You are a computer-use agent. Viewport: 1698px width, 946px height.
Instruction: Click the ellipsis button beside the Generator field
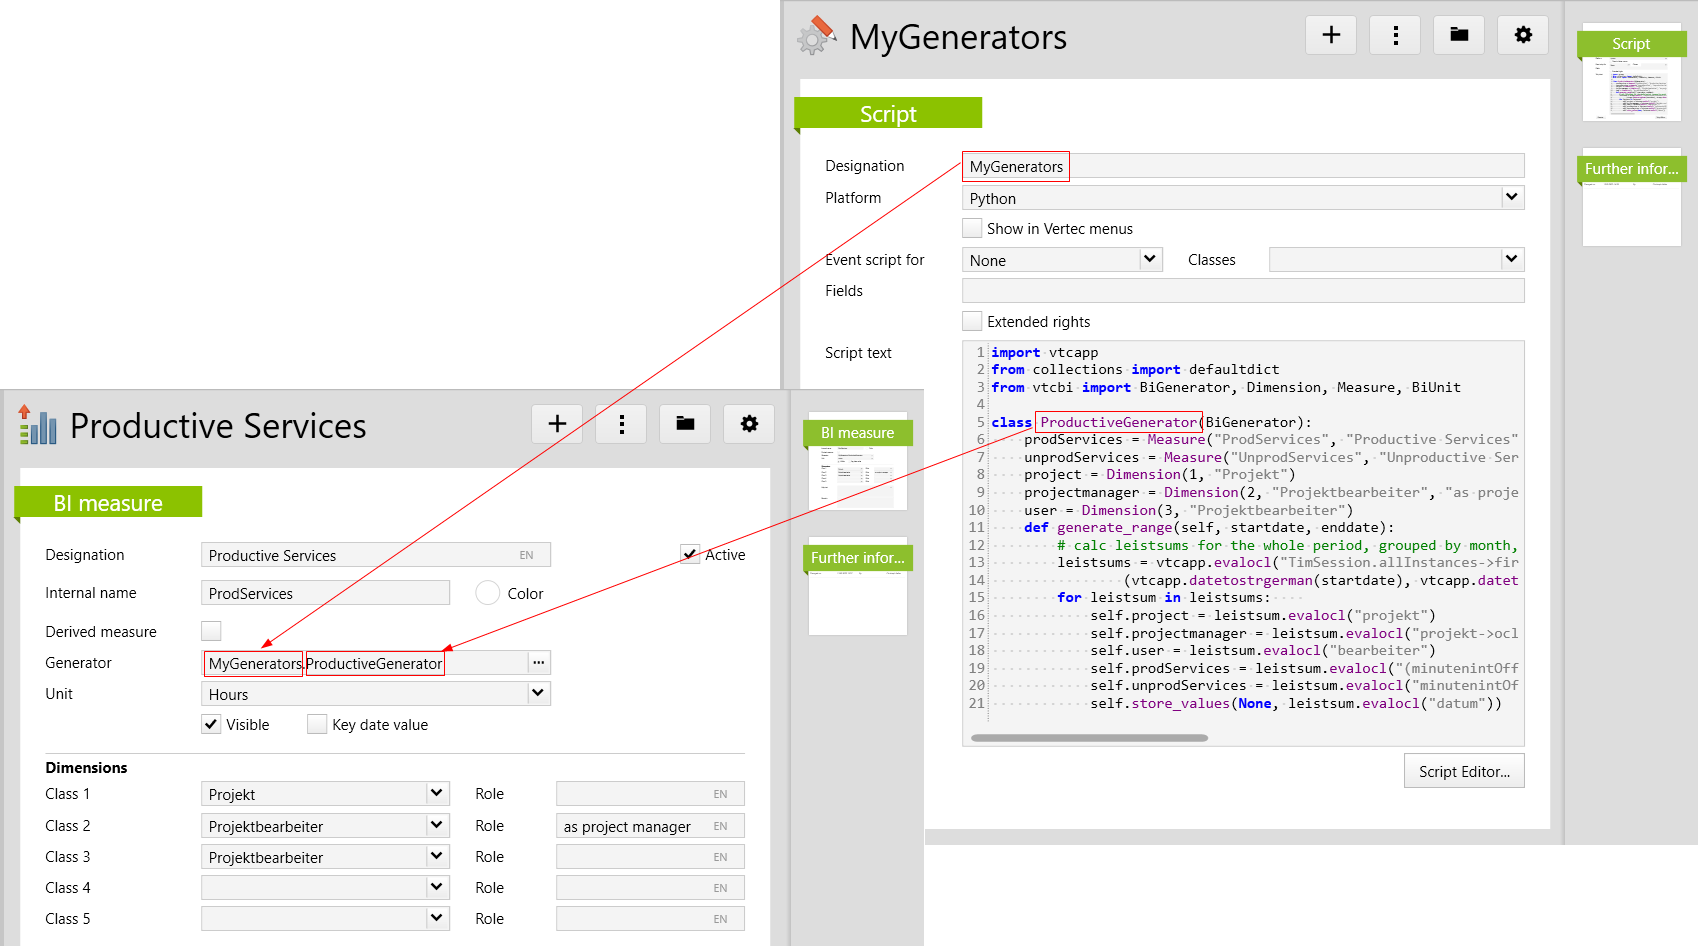(x=539, y=663)
